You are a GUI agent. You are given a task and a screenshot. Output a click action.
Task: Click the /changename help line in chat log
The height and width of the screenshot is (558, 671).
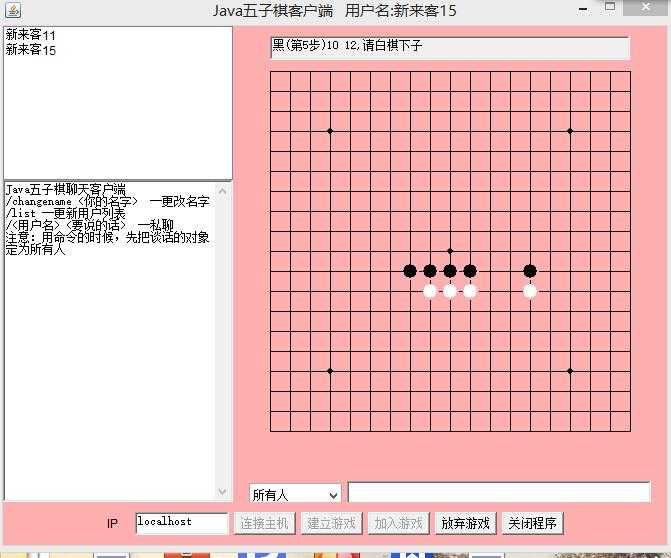pos(107,201)
